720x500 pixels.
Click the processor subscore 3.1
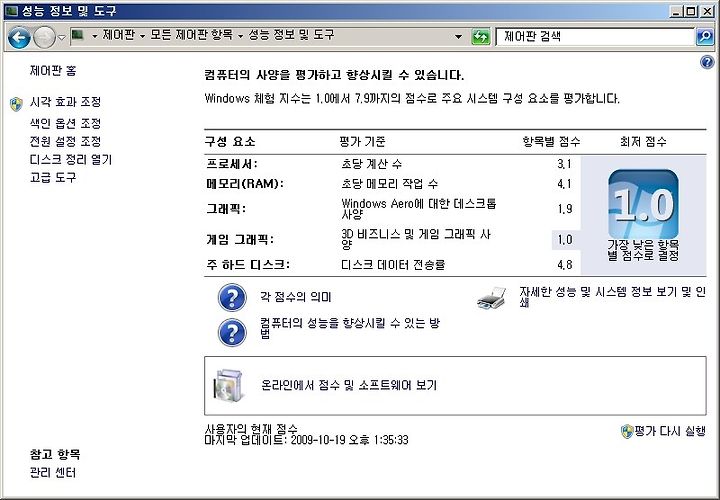point(564,164)
